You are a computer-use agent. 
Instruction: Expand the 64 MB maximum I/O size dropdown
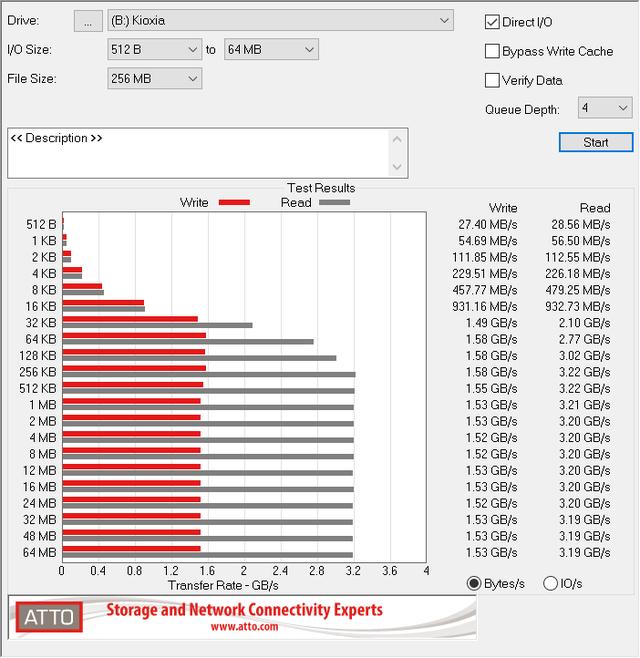coord(271,50)
